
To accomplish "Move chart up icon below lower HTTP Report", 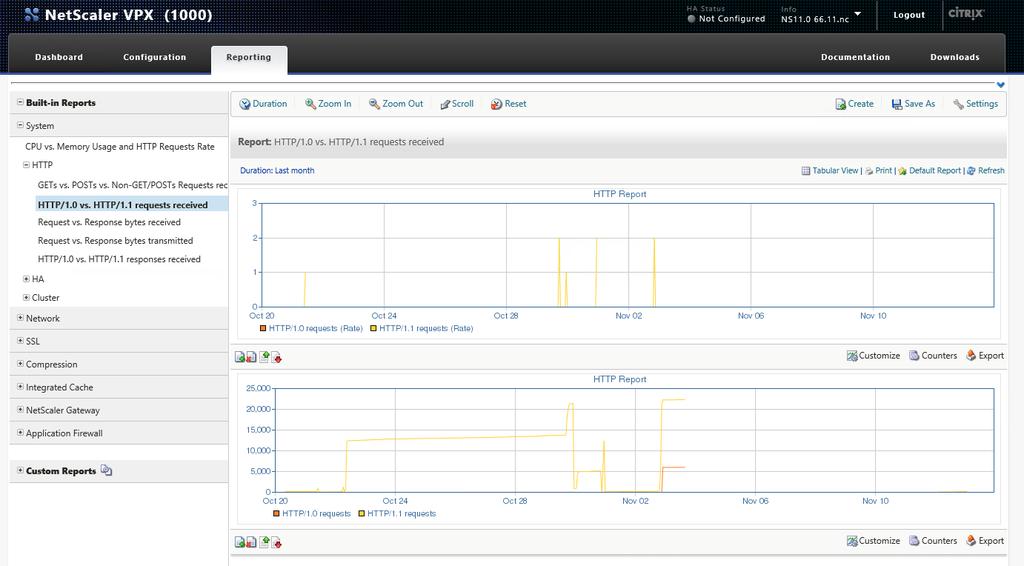I will click(x=264, y=542).
